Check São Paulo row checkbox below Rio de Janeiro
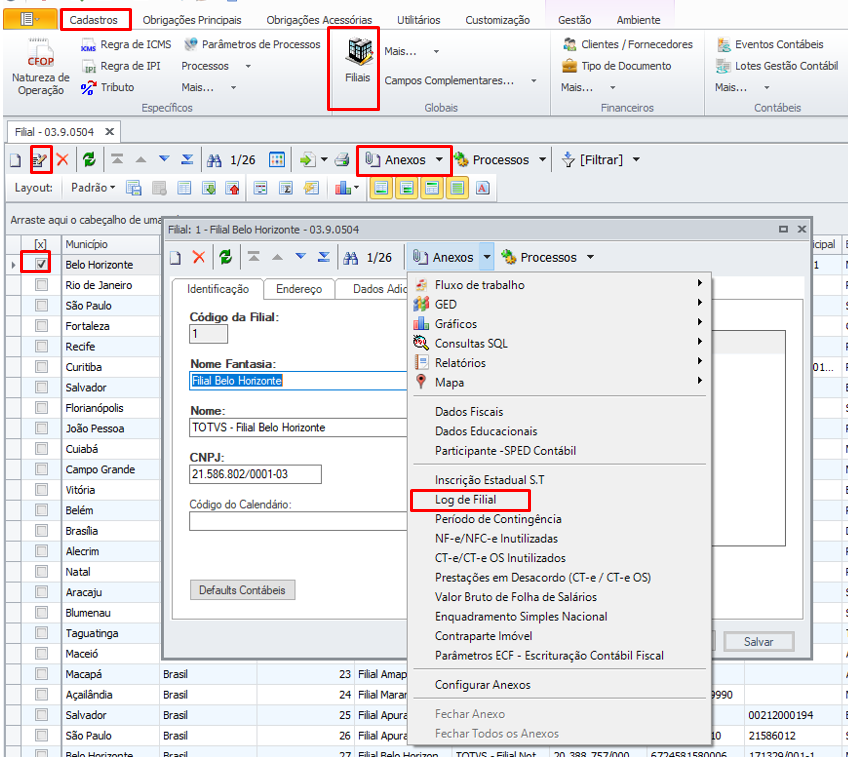This screenshot has width=848, height=757. point(42,305)
